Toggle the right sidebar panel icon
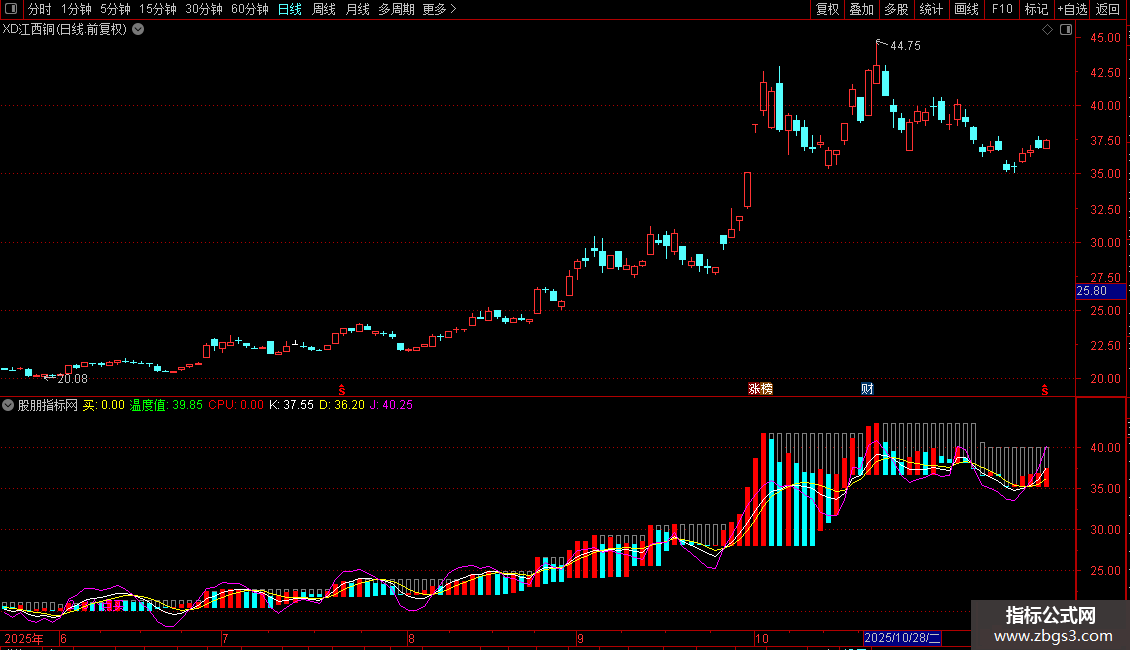Image resolution: width=1130 pixels, height=650 pixels. (x=1066, y=30)
